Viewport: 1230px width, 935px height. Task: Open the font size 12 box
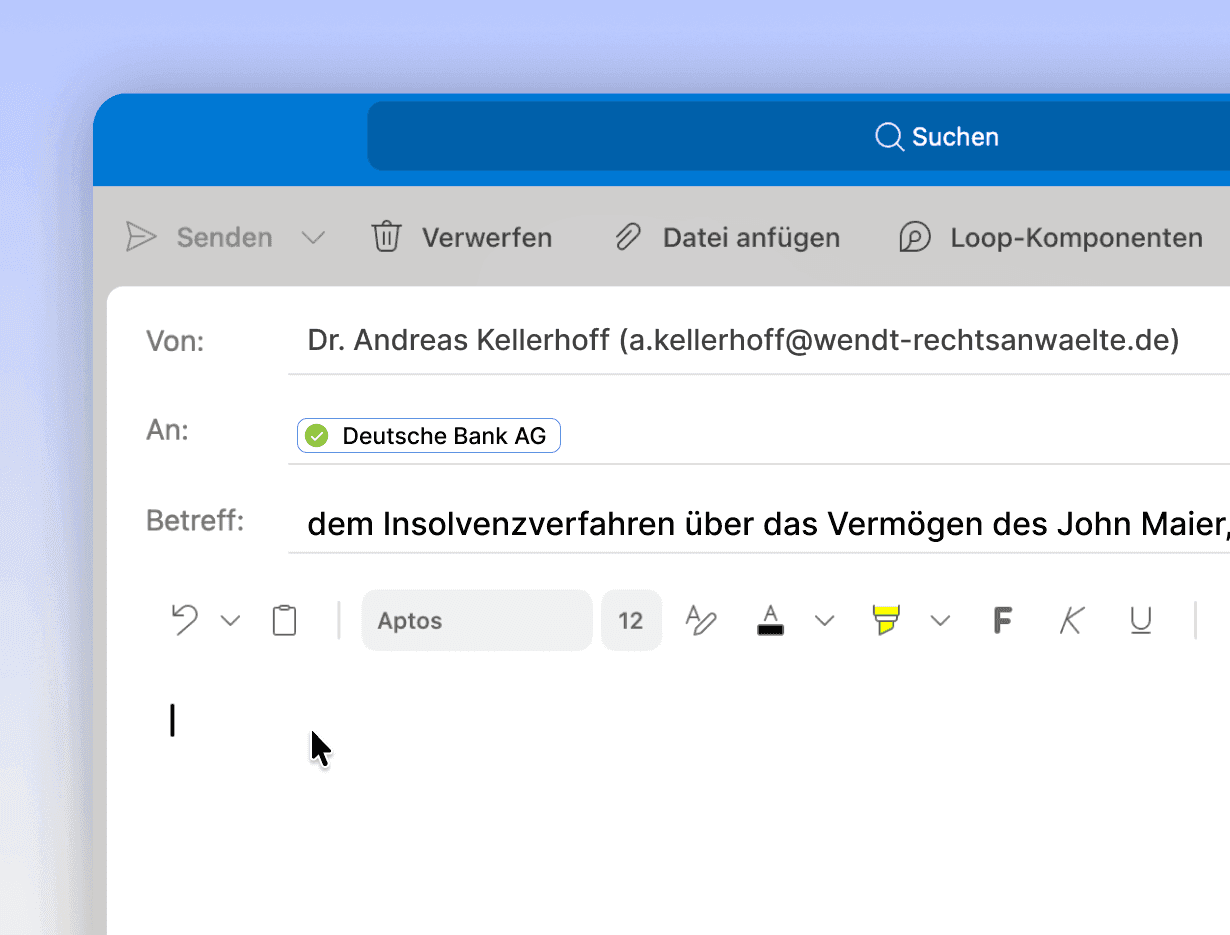(x=631, y=620)
